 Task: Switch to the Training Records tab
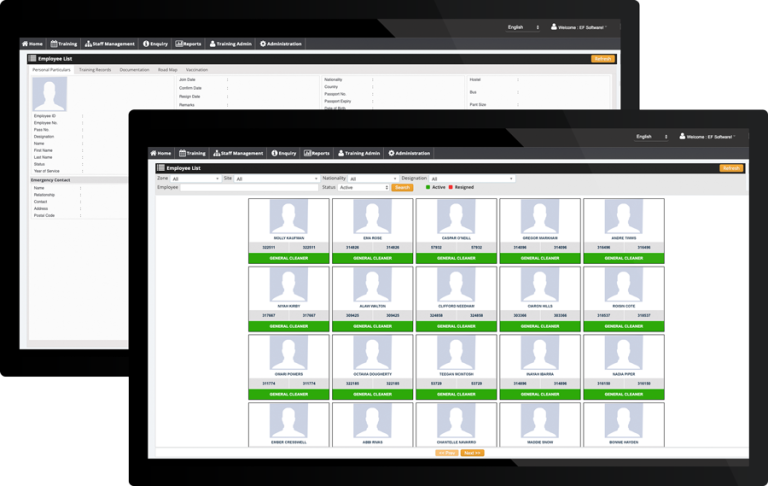click(96, 70)
